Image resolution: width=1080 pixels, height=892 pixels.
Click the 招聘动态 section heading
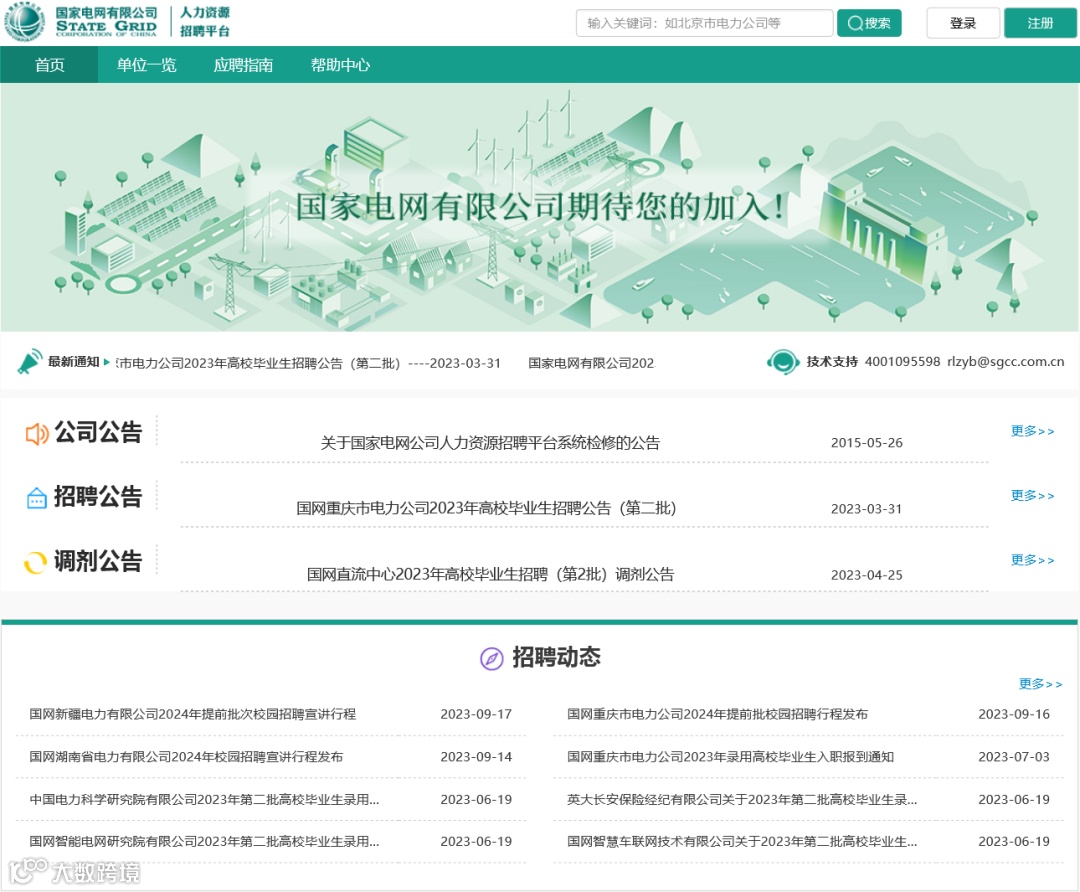coord(557,657)
